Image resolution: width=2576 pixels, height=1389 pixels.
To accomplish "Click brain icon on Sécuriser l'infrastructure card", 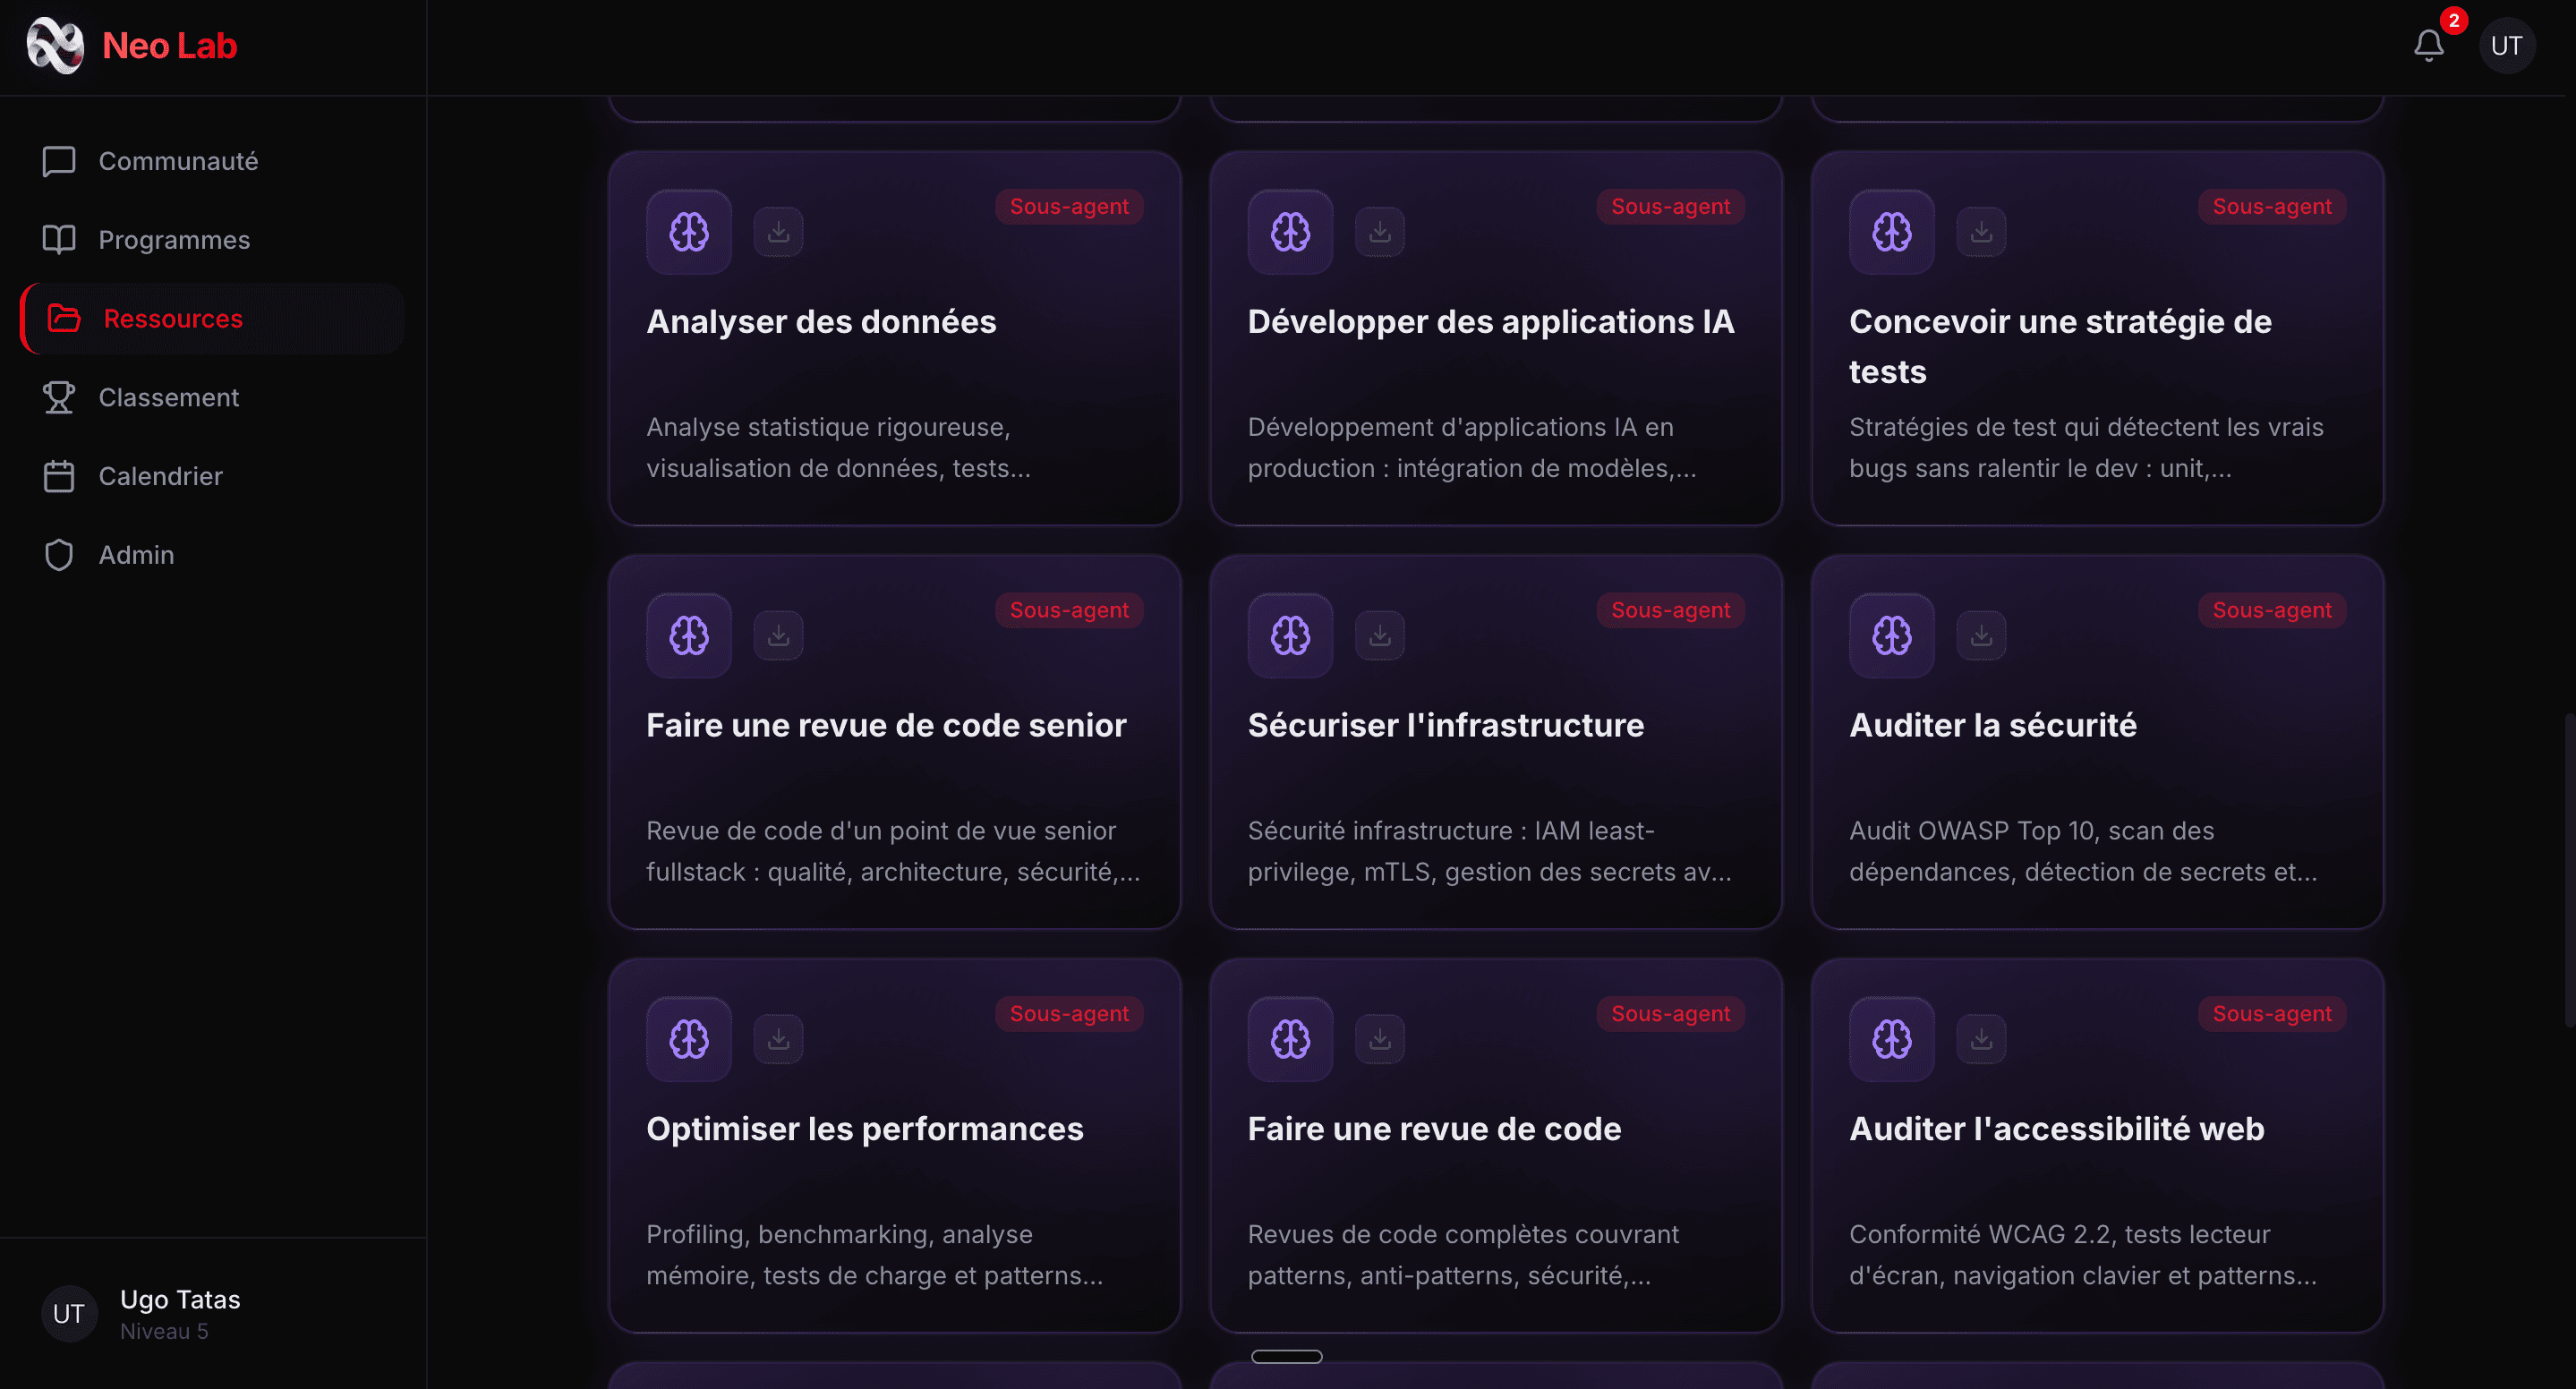I will click(1290, 635).
